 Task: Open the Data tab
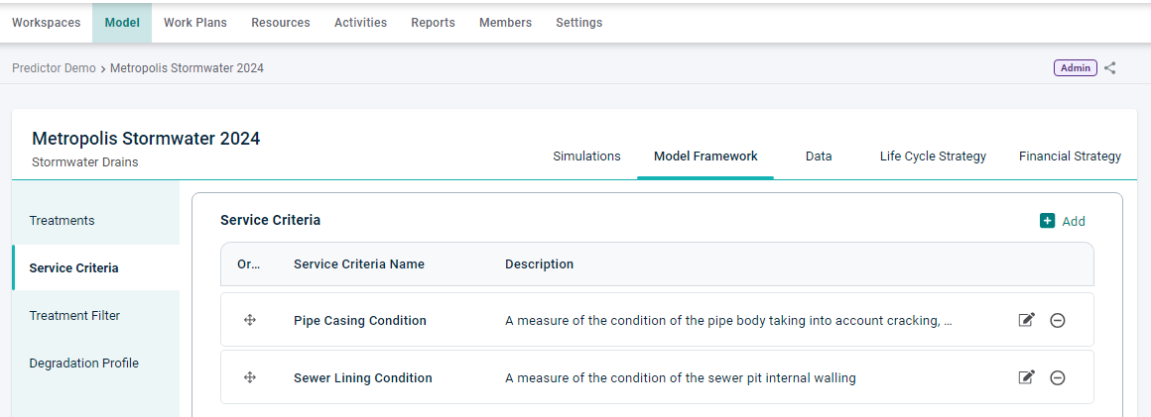(x=818, y=156)
